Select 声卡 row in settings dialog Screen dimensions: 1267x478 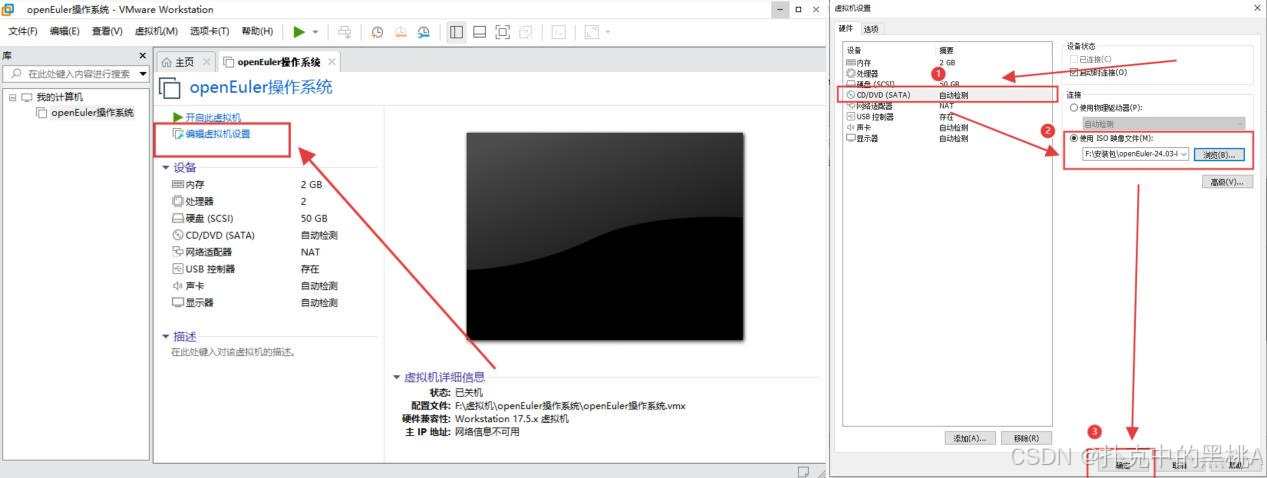(x=947, y=128)
